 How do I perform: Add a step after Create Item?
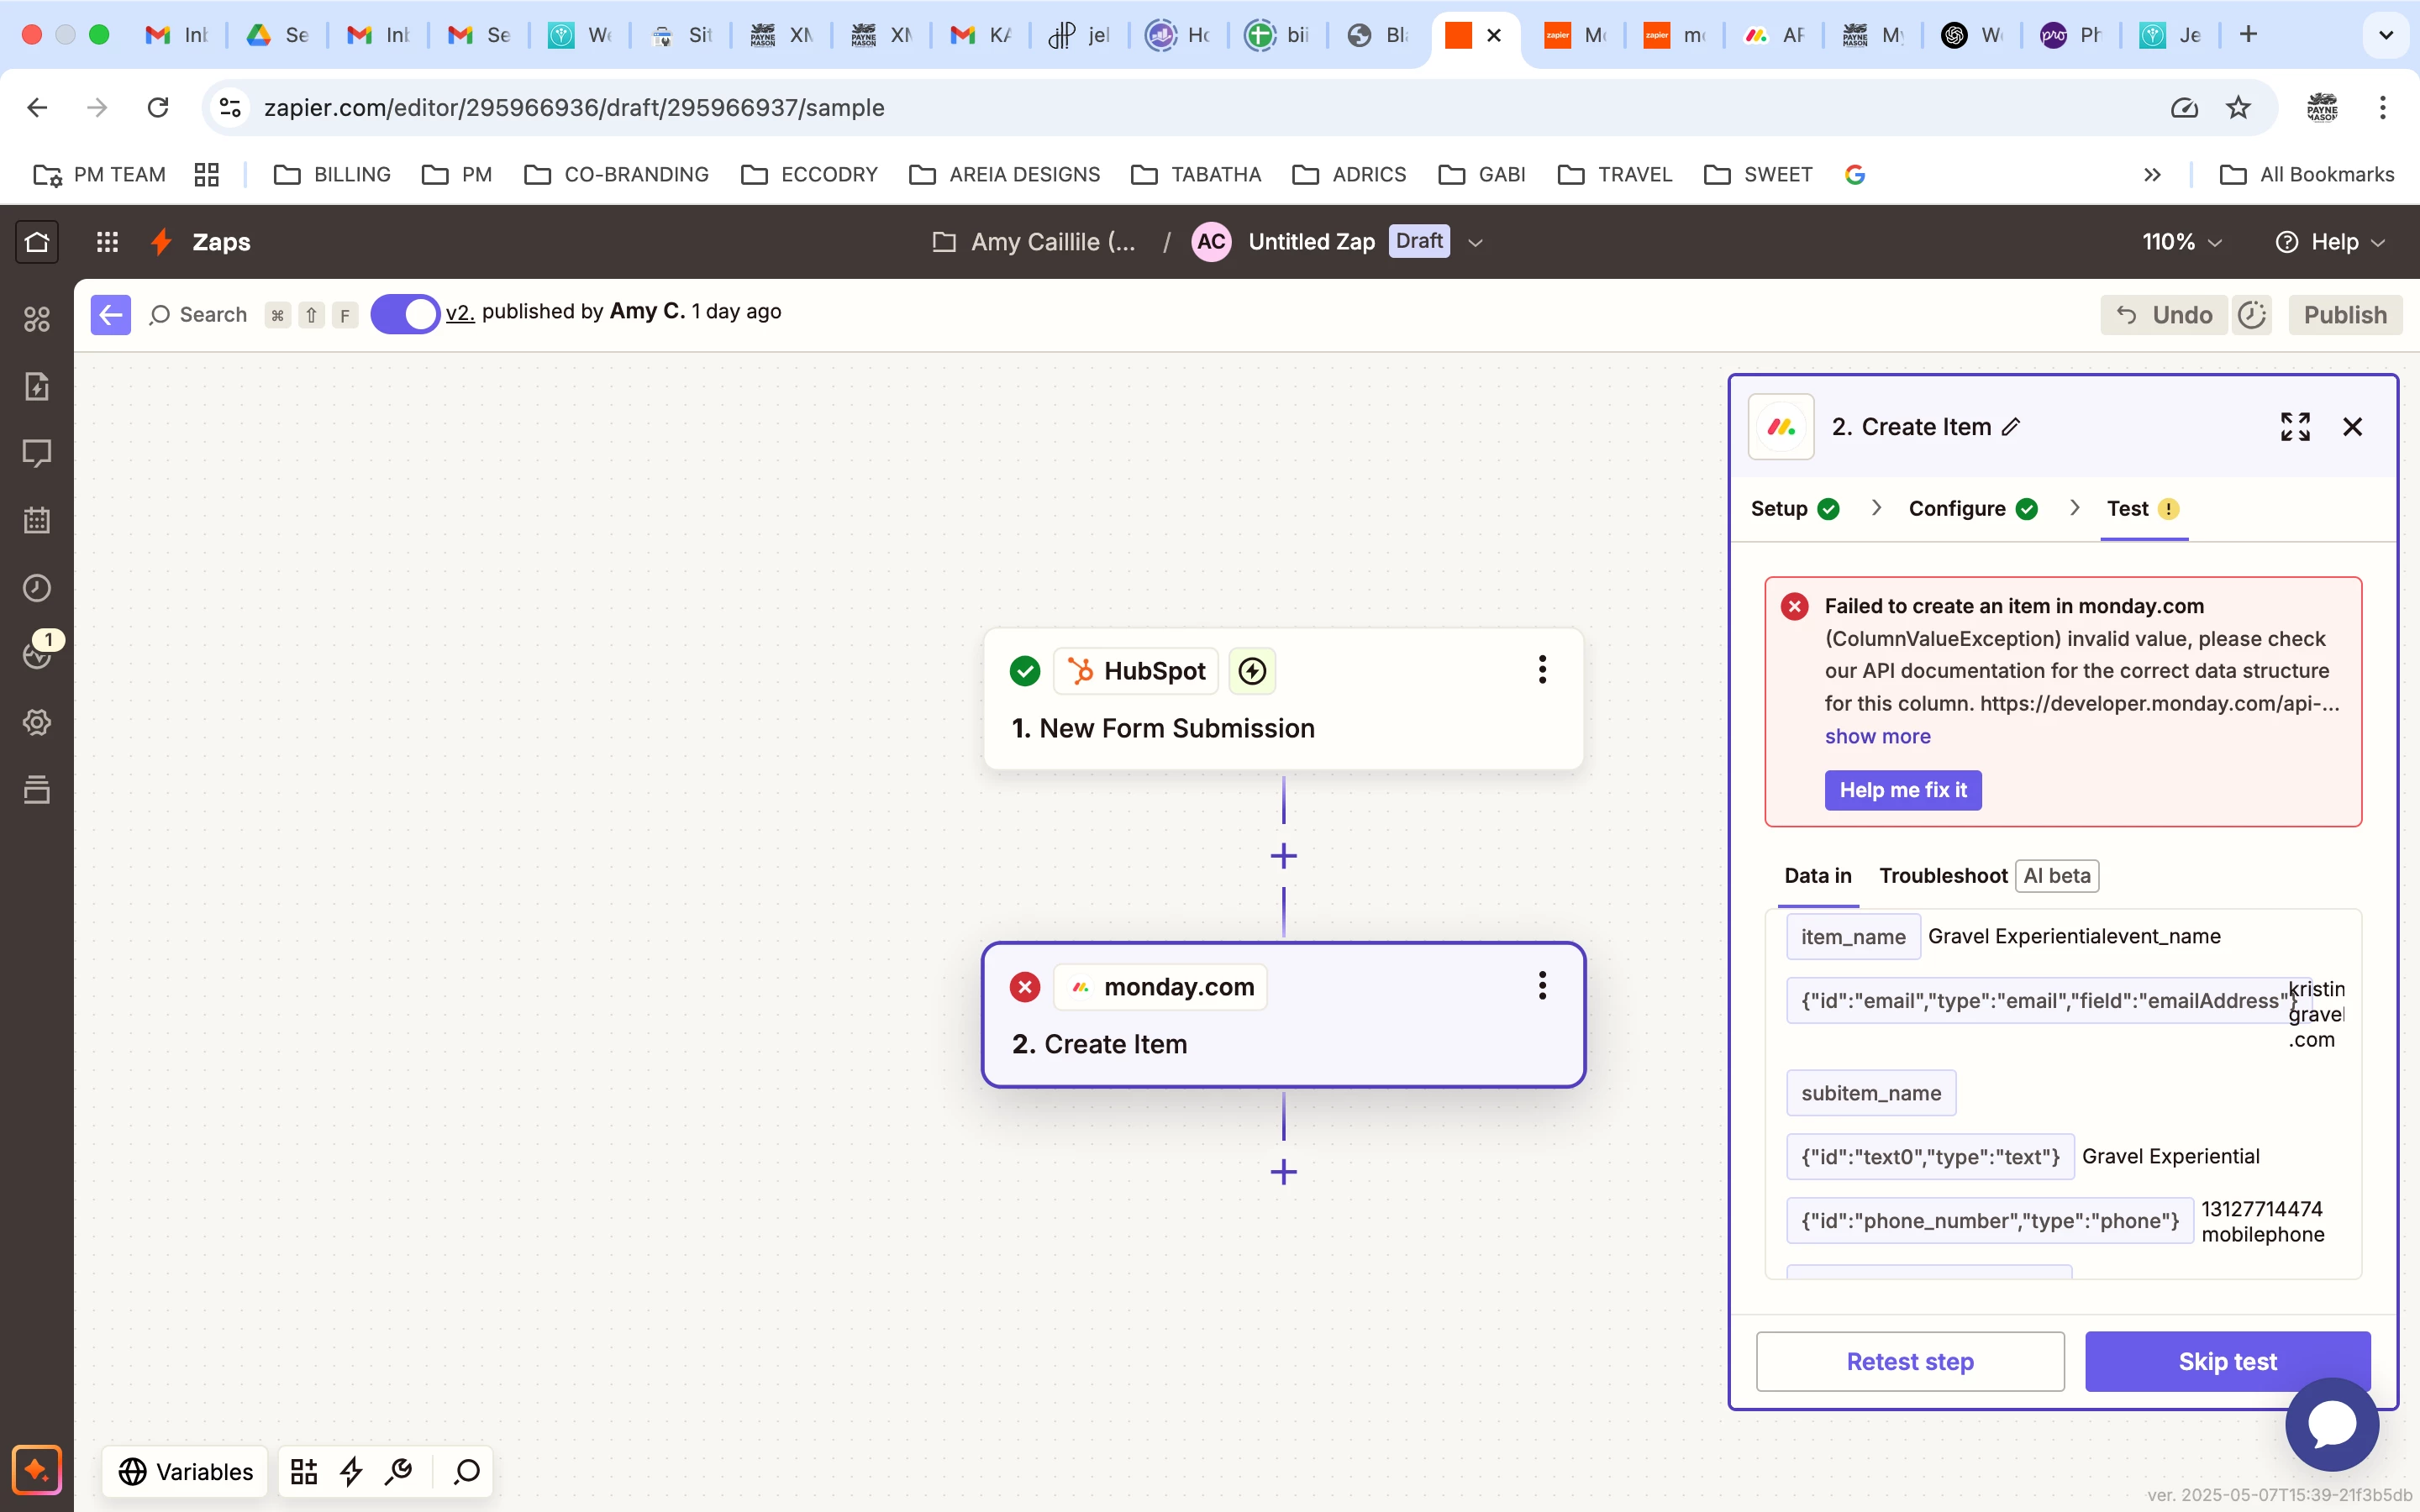click(1284, 1172)
